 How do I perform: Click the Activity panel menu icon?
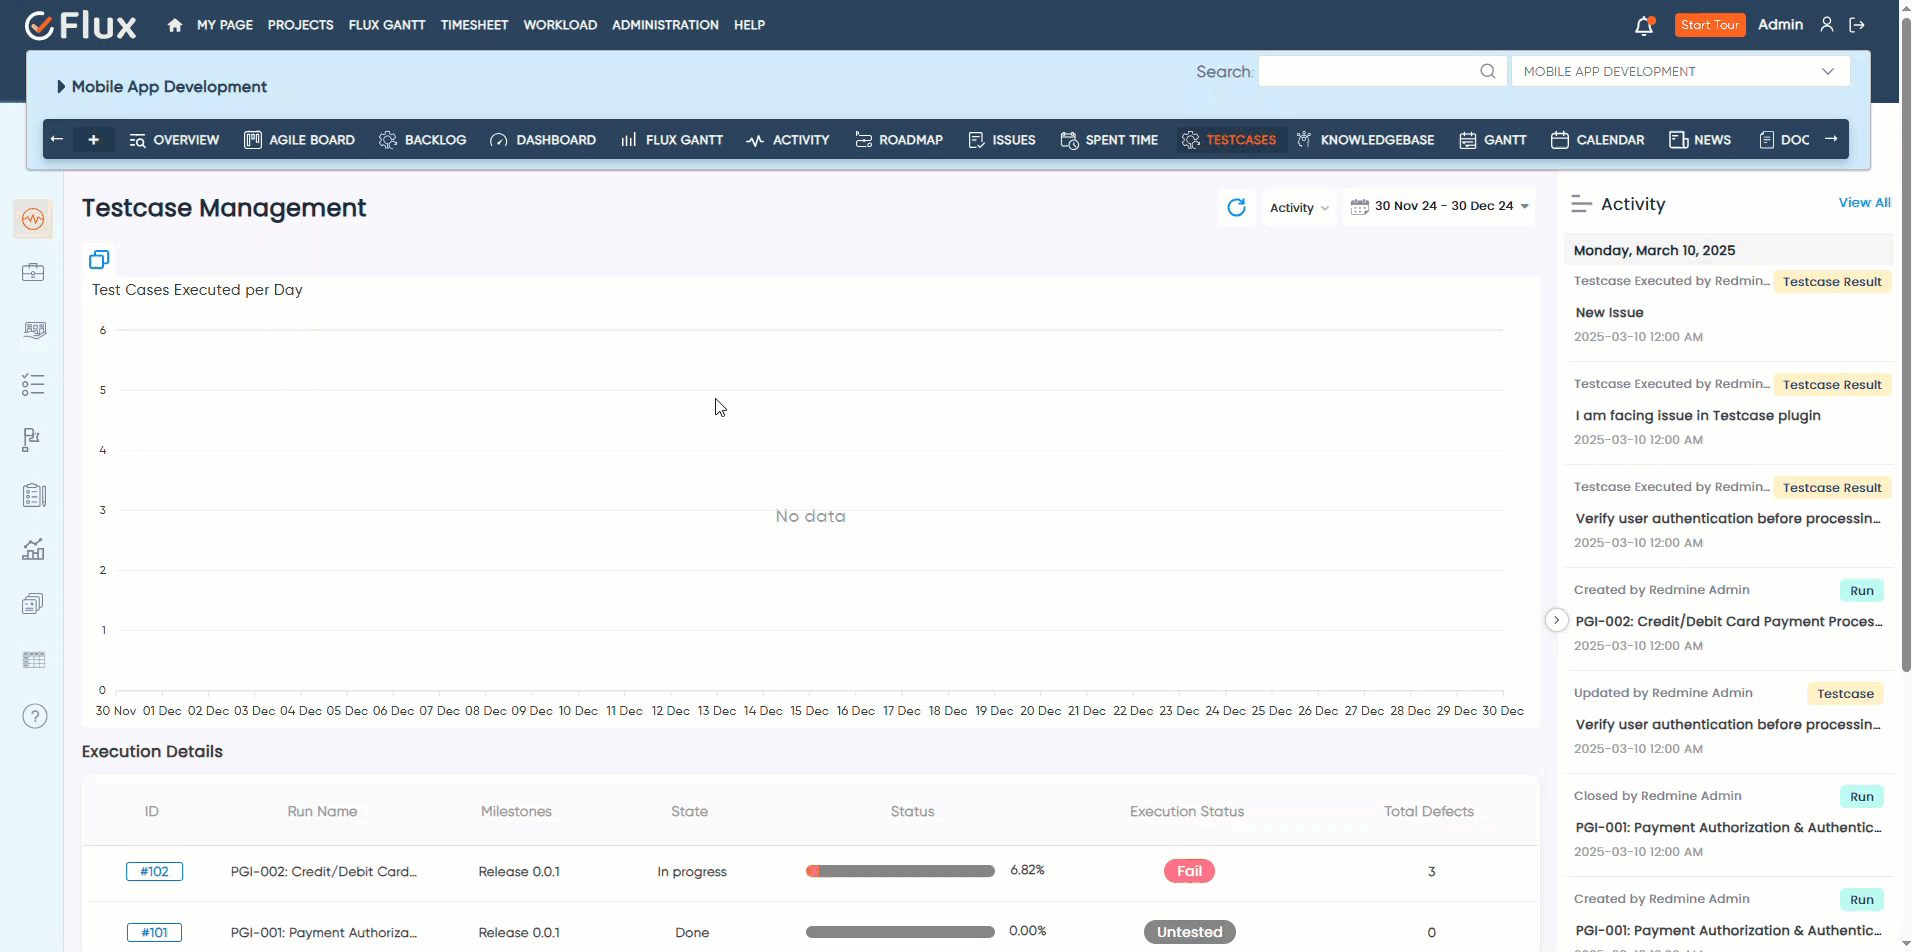point(1581,204)
